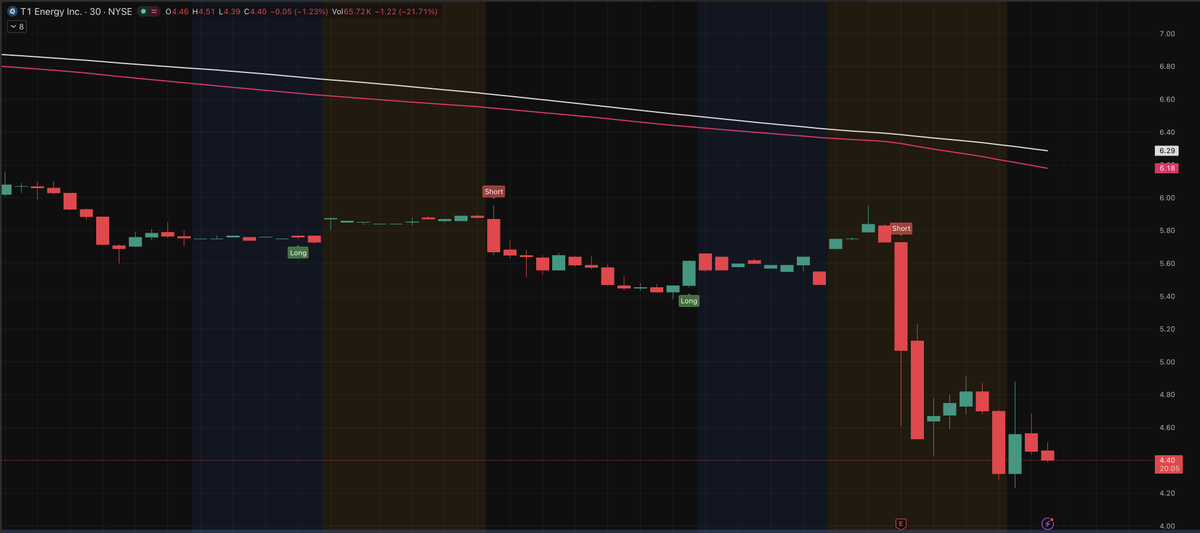The height and width of the screenshot is (533, 1200).
Task: Click the current price label 4.40
Action: point(1166,460)
